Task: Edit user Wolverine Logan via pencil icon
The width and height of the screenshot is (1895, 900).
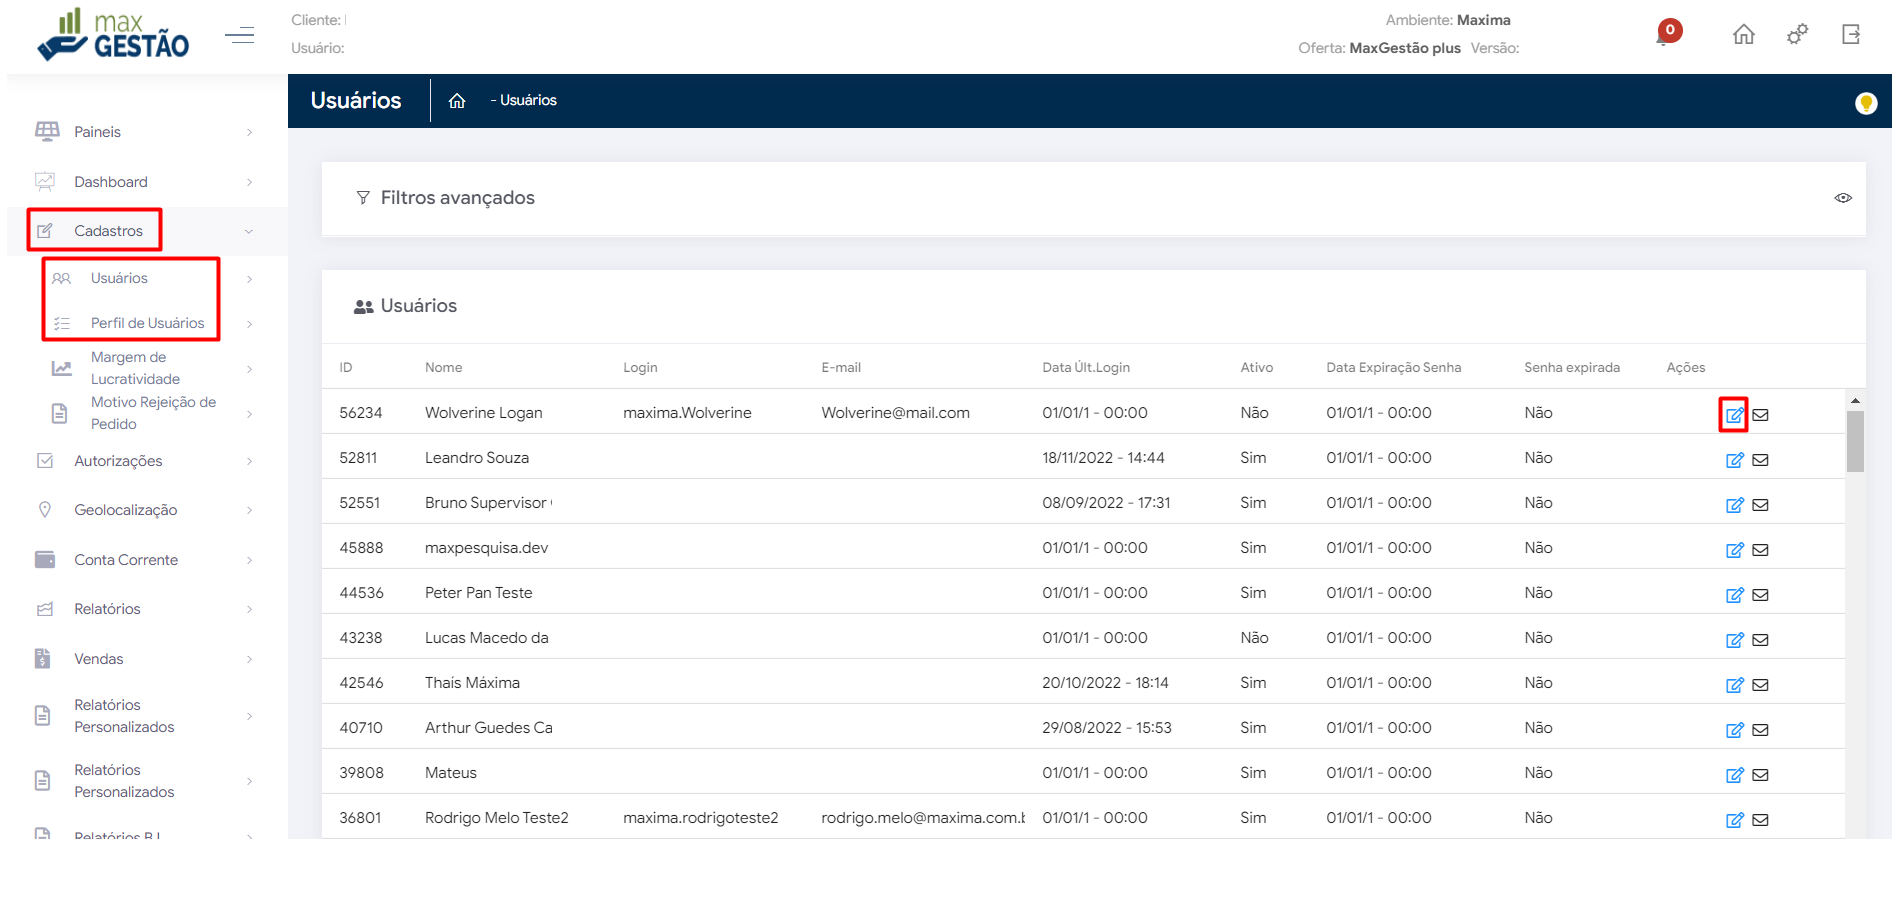Action: click(x=1734, y=414)
